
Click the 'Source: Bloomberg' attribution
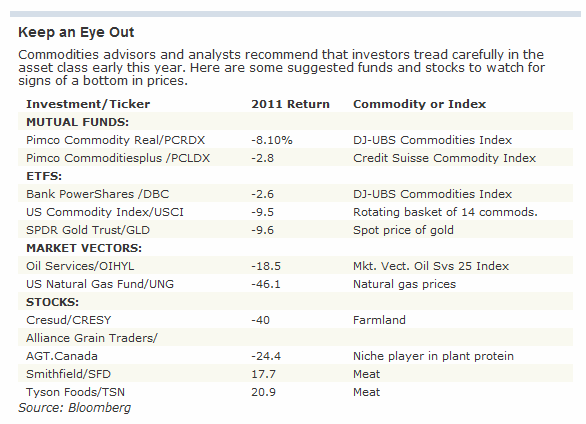[74, 408]
